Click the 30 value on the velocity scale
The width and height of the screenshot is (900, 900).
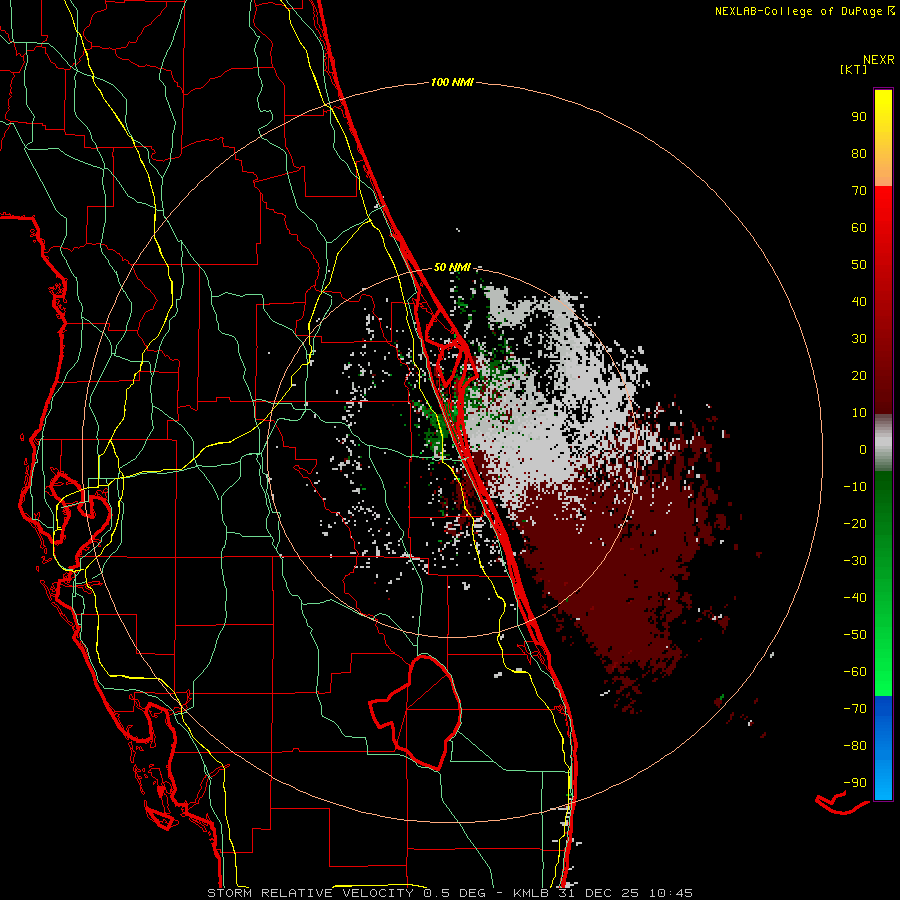[859, 339]
